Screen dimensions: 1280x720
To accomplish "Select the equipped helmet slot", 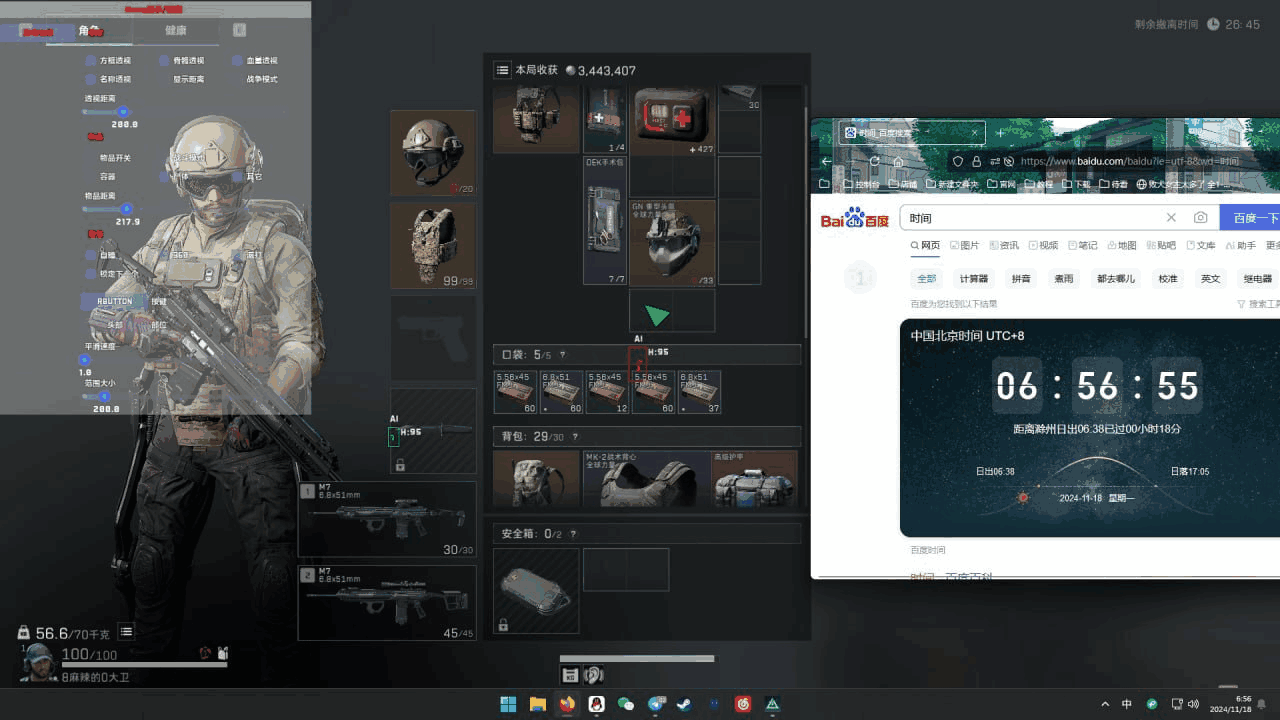I will [433, 153].
